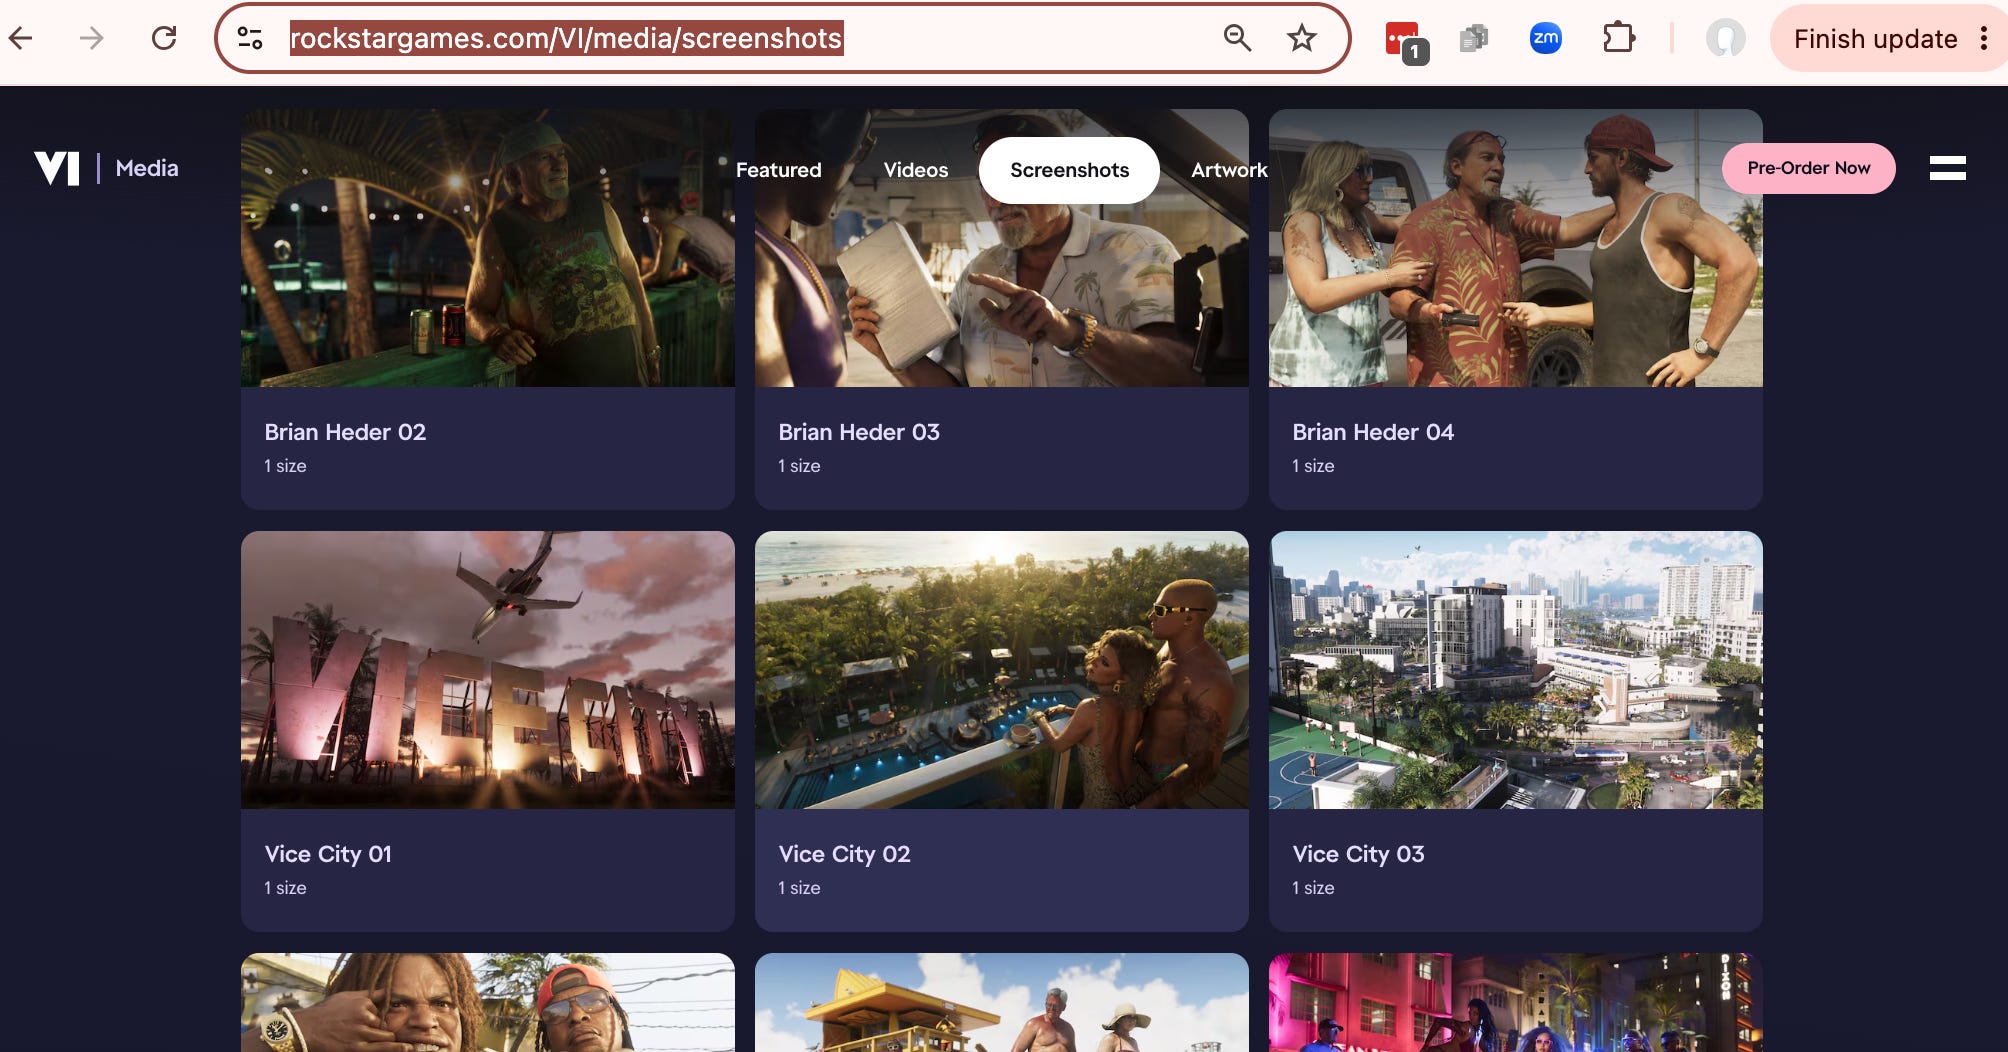Click the Vice City 03 title

(x=1358, y=854)
